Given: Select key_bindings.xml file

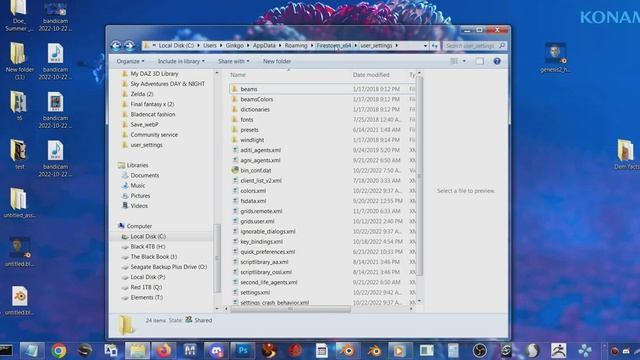Looking at the screenshot, I should click(x=261, y=242).
